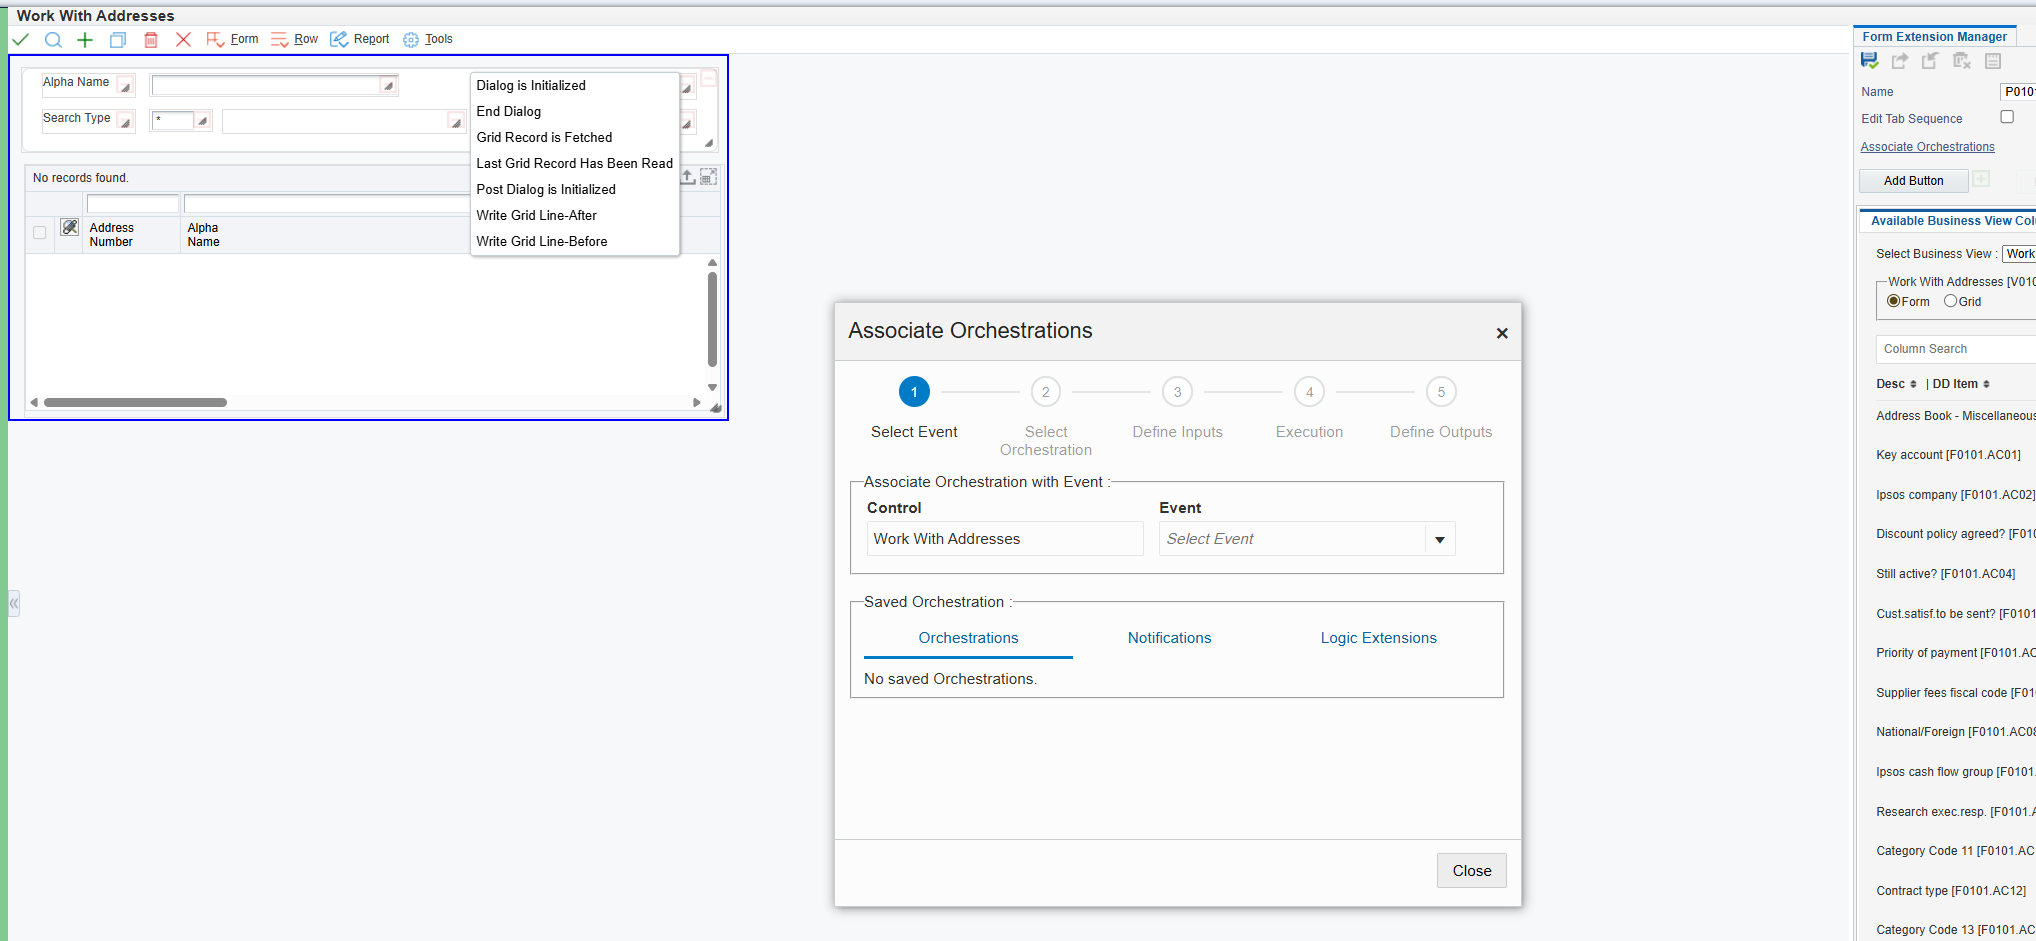Screen dimensions: 2036x941
Task: Open the Form menu in the toolbar
Action: (232, 39)
